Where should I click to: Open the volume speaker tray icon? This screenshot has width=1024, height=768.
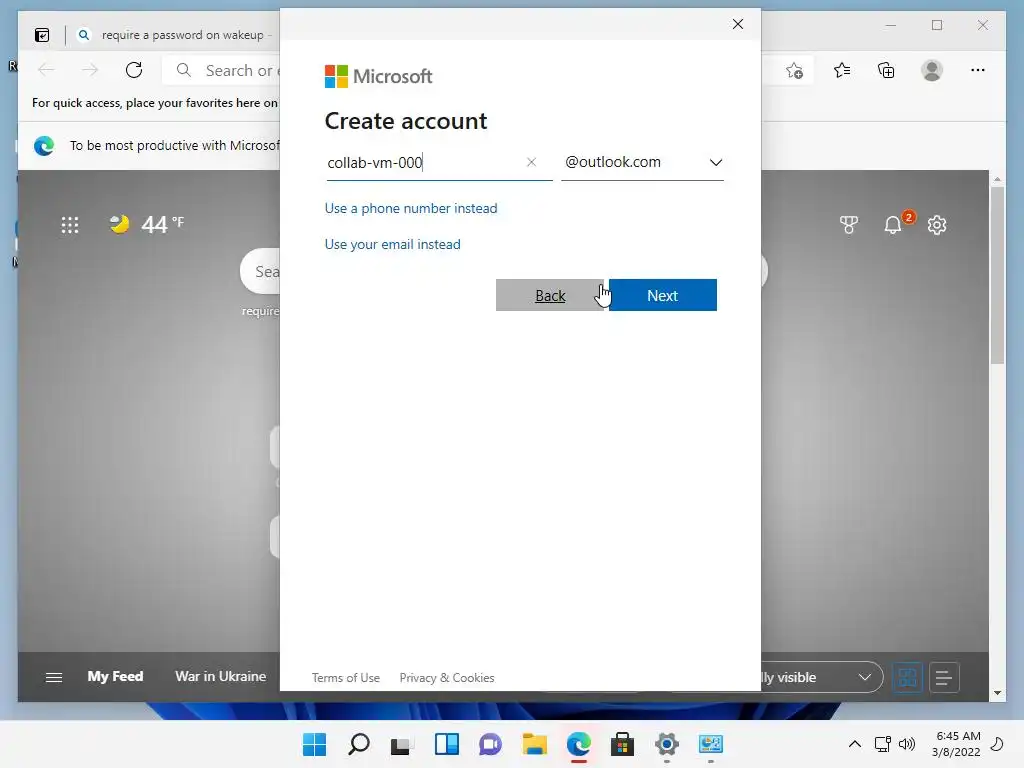tap(906, 744)
